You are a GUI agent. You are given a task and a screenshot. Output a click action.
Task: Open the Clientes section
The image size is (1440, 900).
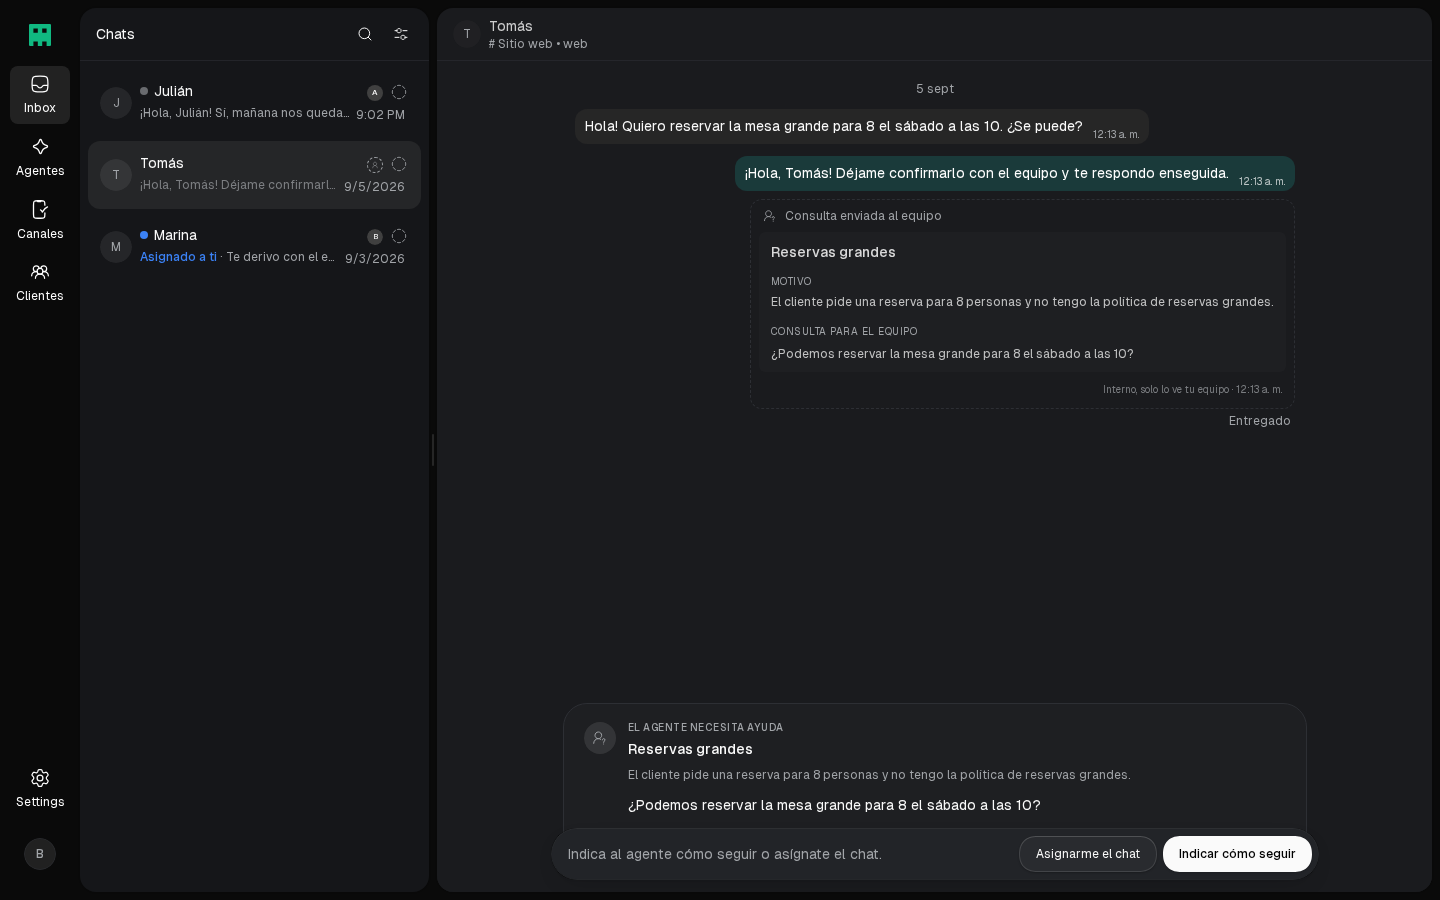[40, 283]
